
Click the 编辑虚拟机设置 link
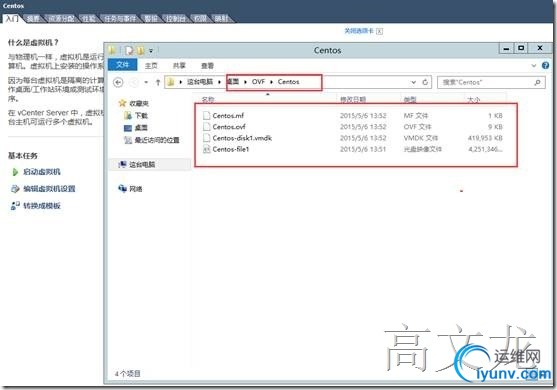click(49, 189)
